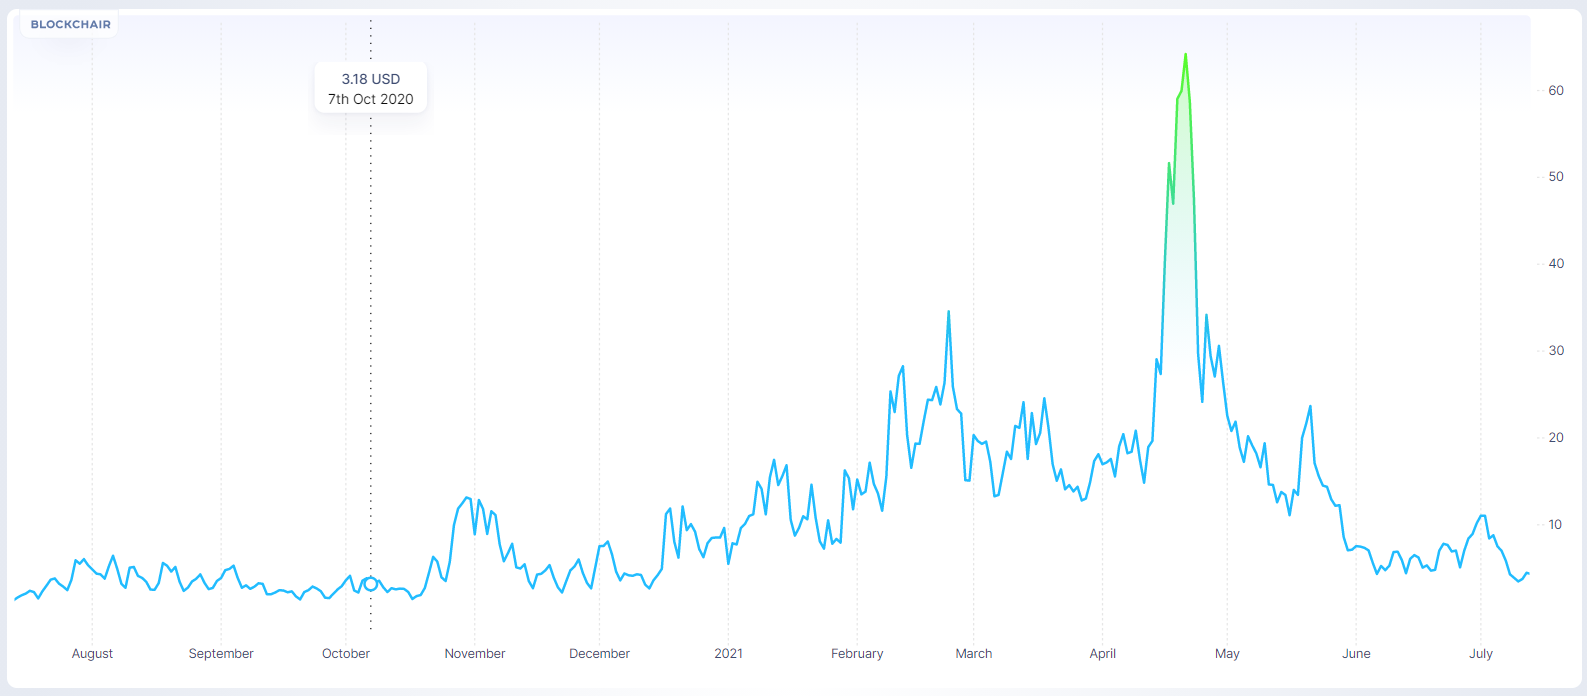Click the 'December' x-axis label
Screen dimensions: 1587x696
coord(600,654)
